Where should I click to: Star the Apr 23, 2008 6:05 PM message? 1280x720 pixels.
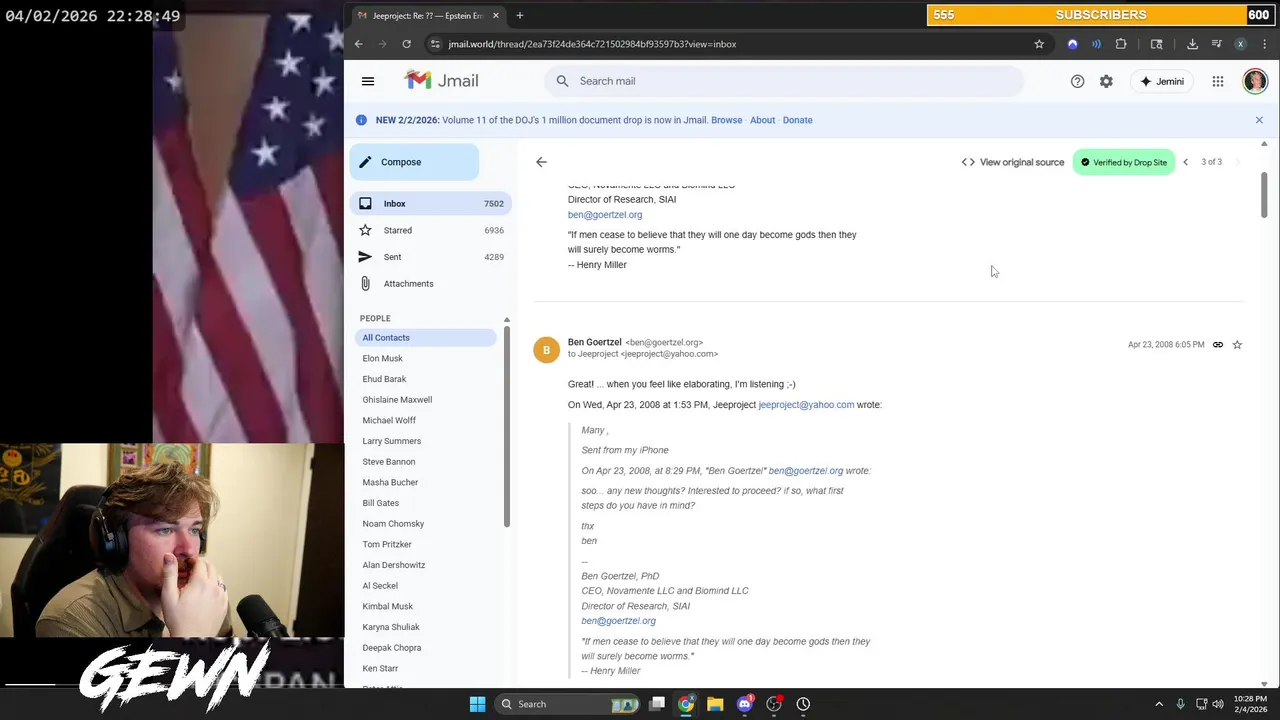coord(1237,345)
